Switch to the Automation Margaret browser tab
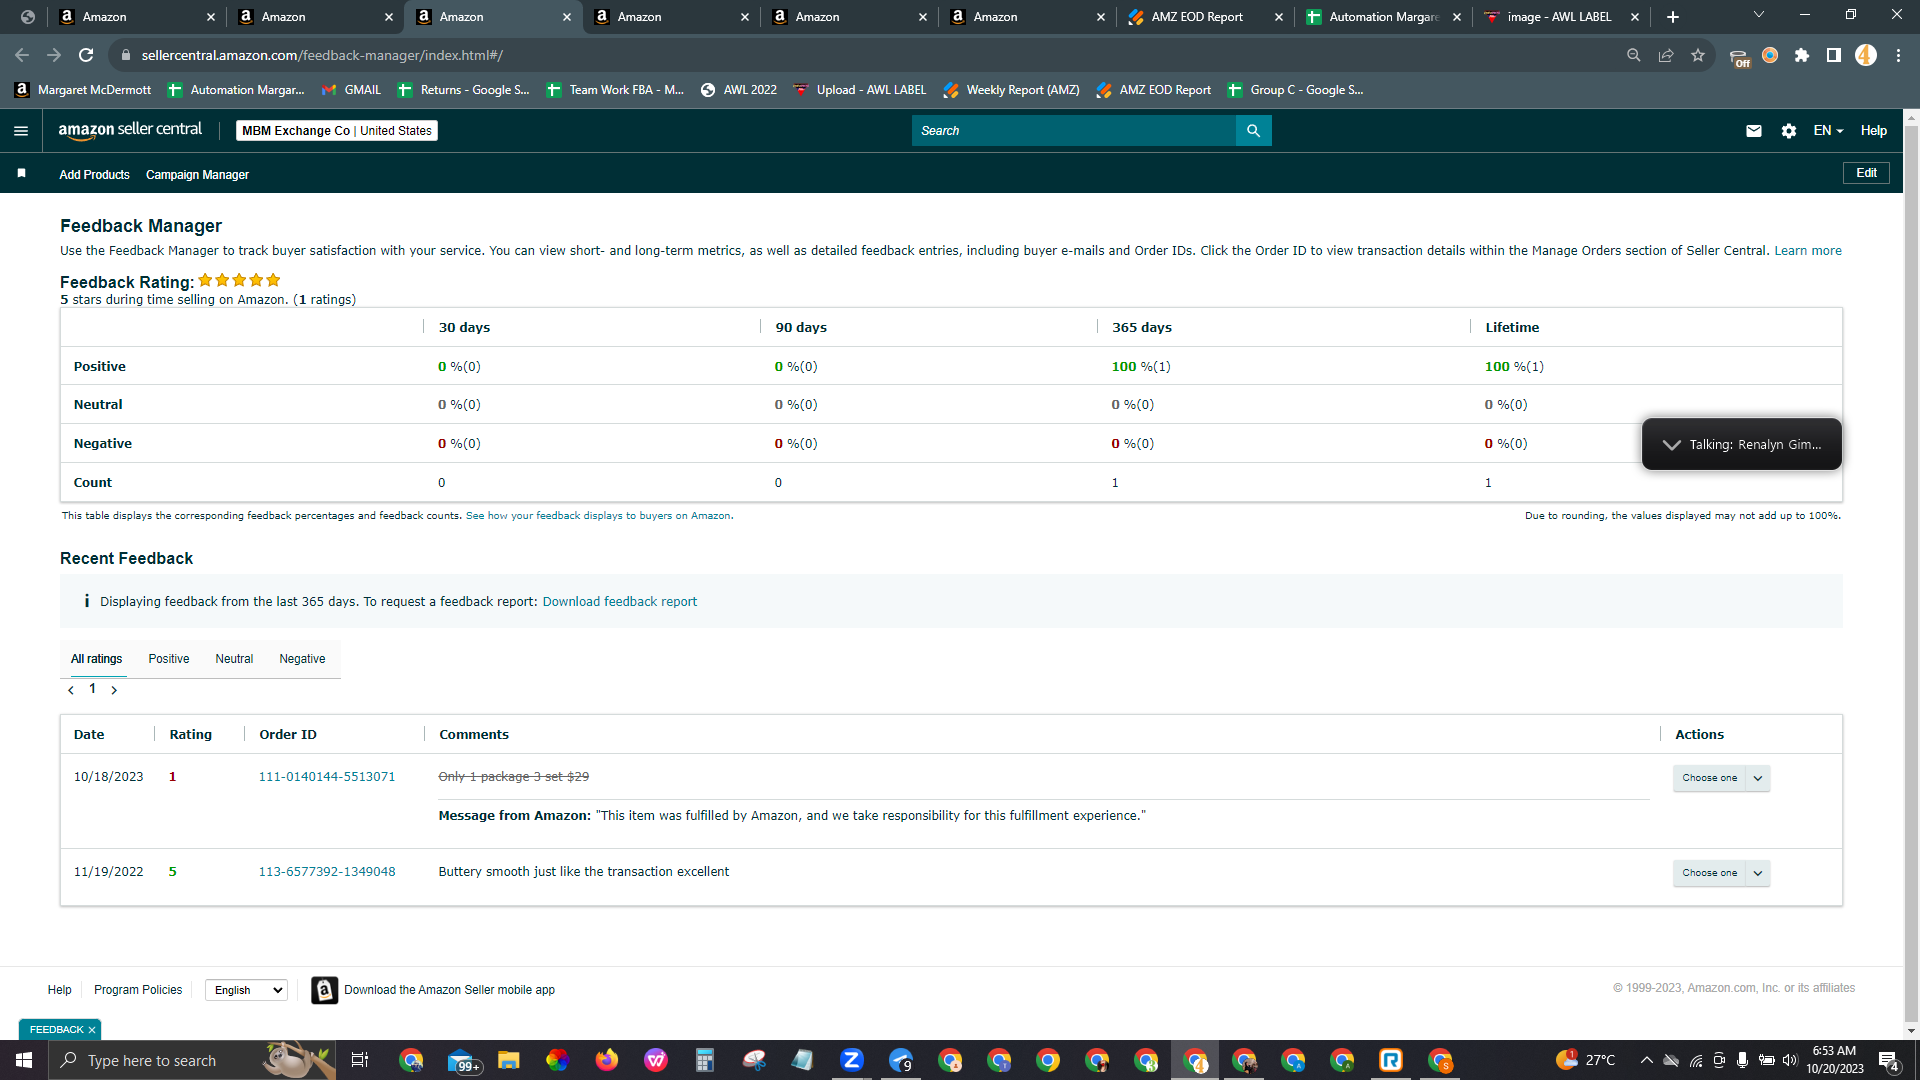The height and width of the screenshot is (1080, 1920). [1383, 17]
